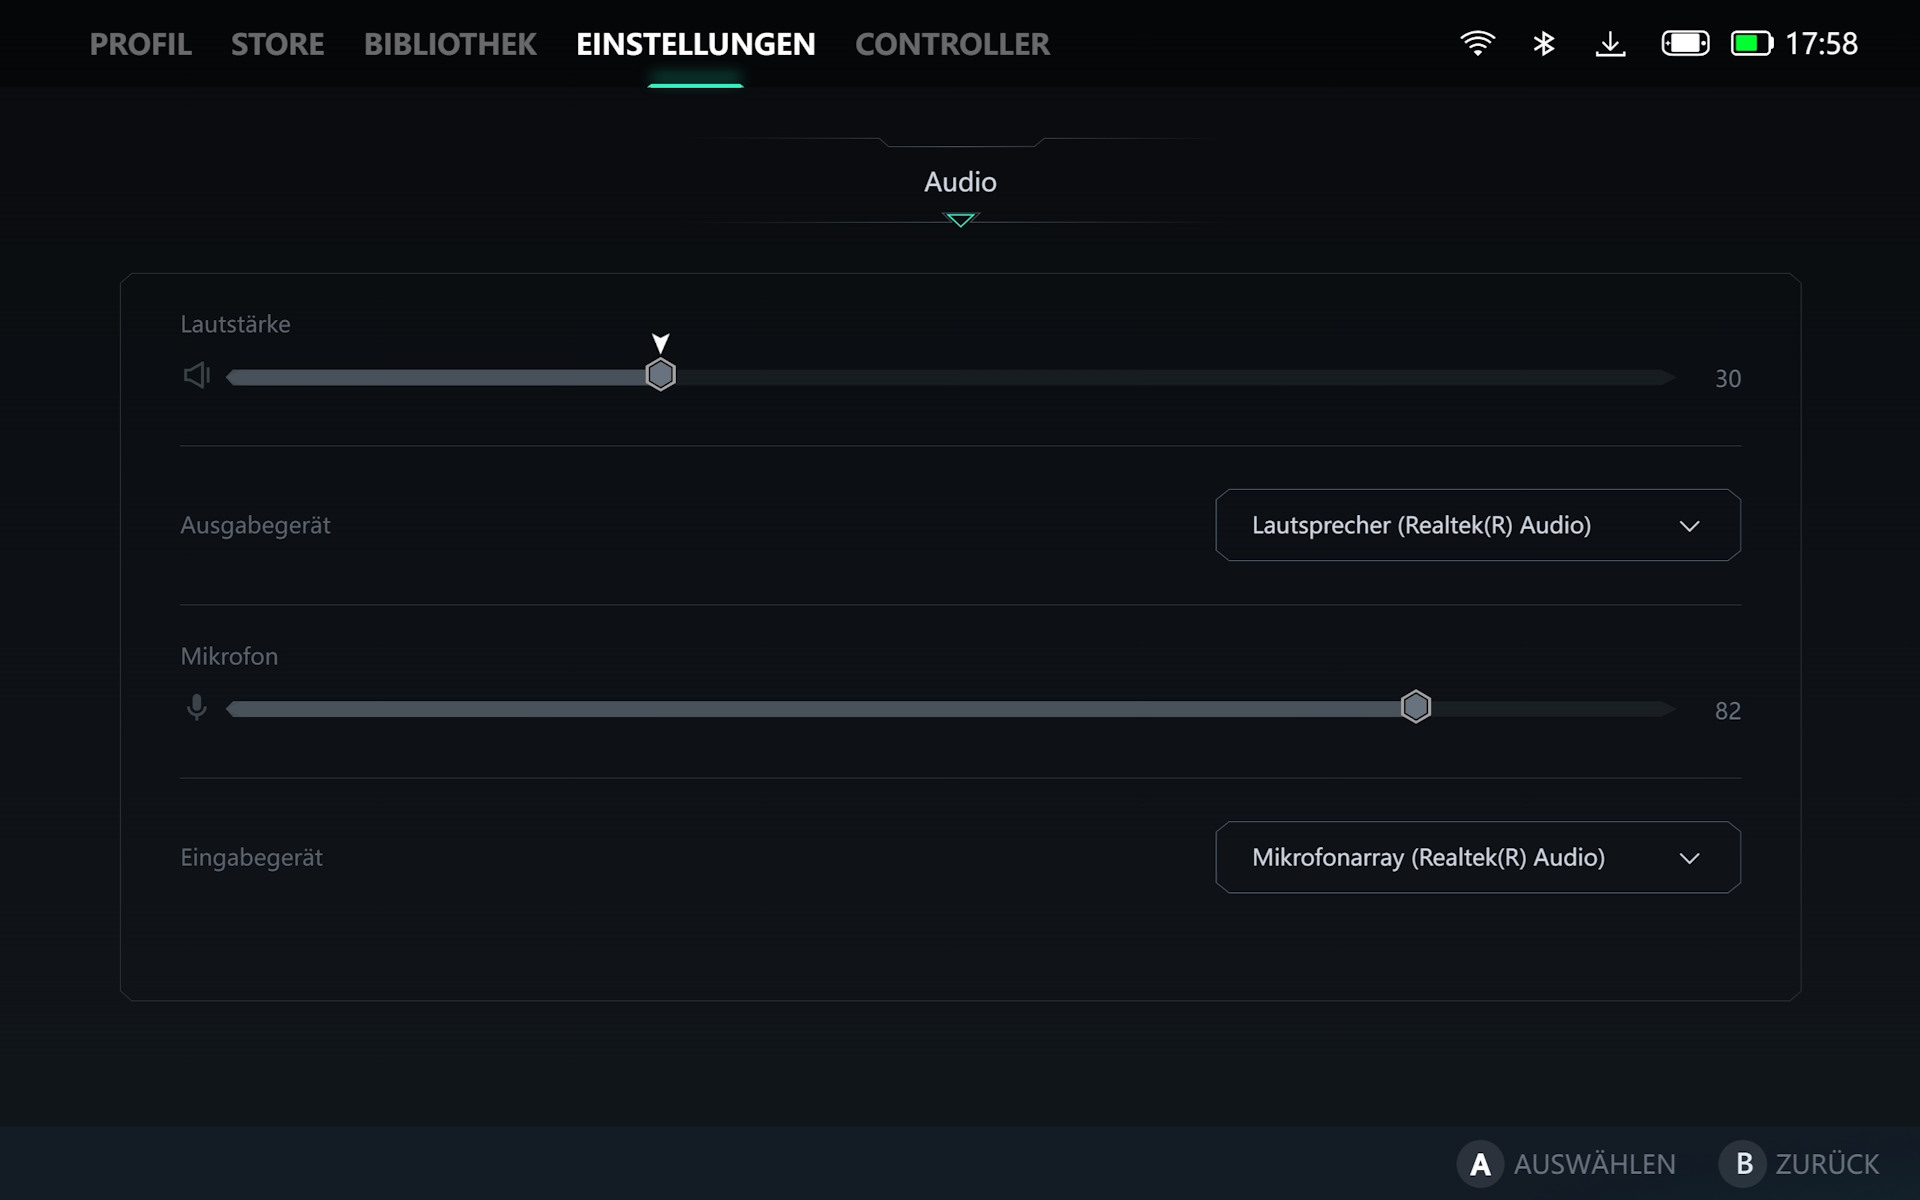Open the Ausgabegerät Lautsprecher dropdown
1920x1200 pixels.
pos(1477,525)
